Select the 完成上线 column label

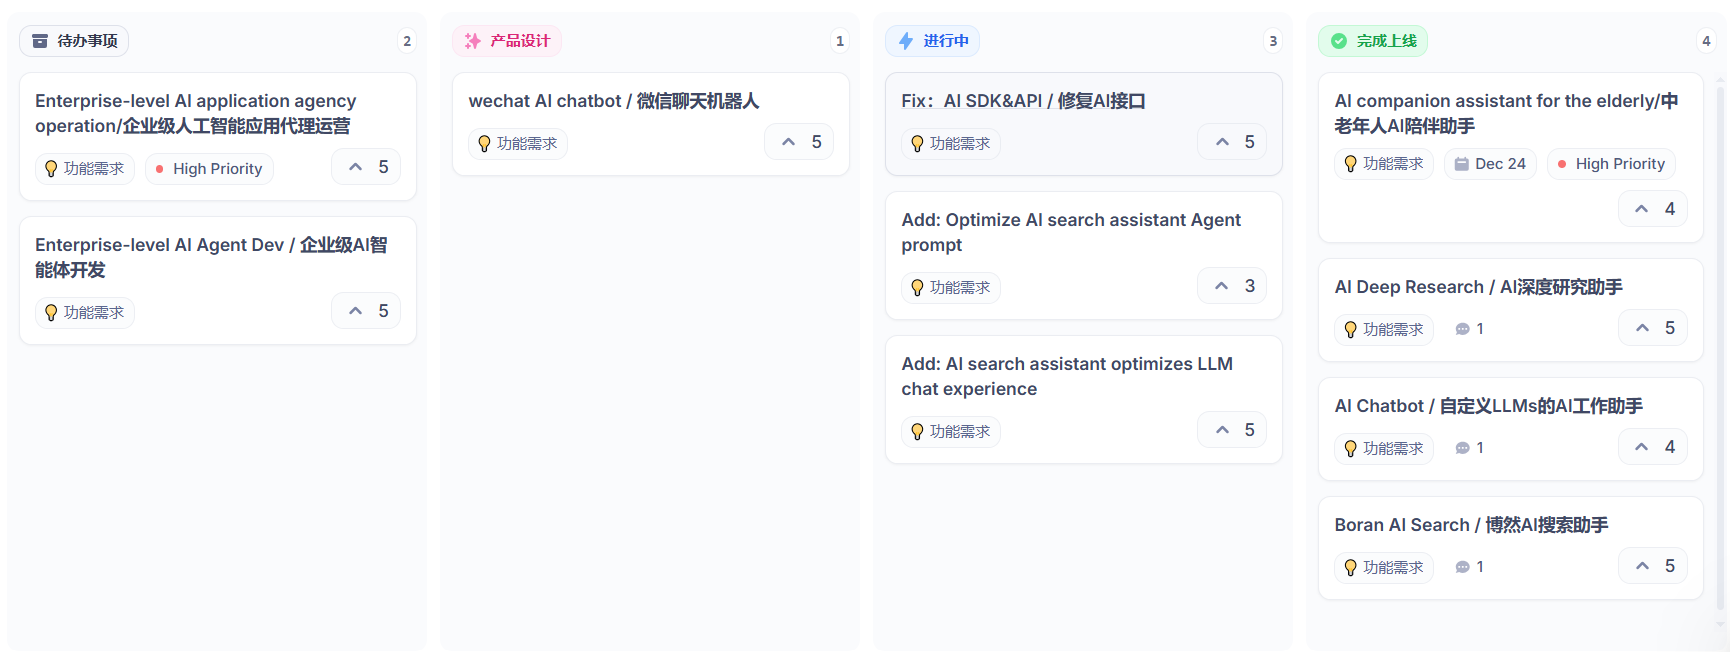pyautogui.click(x=1386, y=41)
